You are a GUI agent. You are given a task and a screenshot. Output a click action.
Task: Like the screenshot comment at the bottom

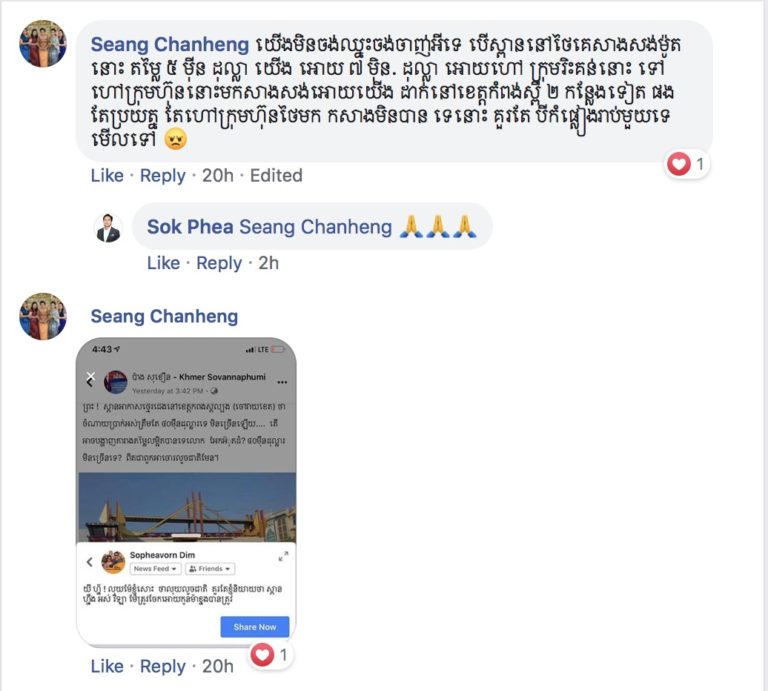pos(107,667)
